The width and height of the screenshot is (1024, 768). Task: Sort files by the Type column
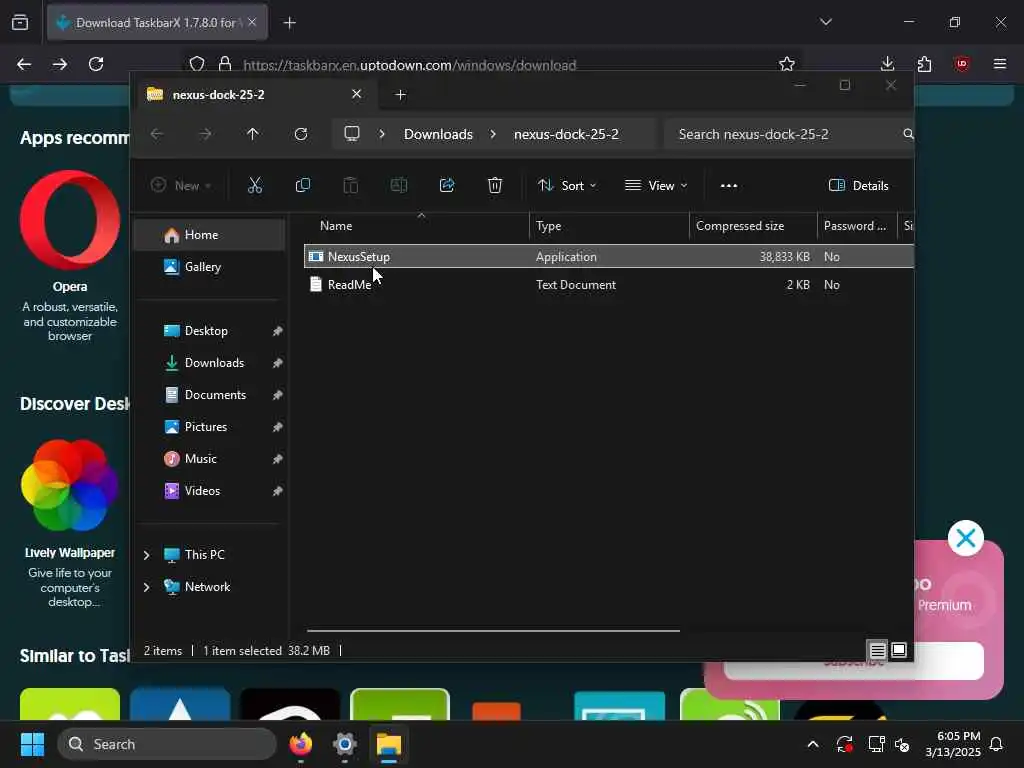(609, 226)
